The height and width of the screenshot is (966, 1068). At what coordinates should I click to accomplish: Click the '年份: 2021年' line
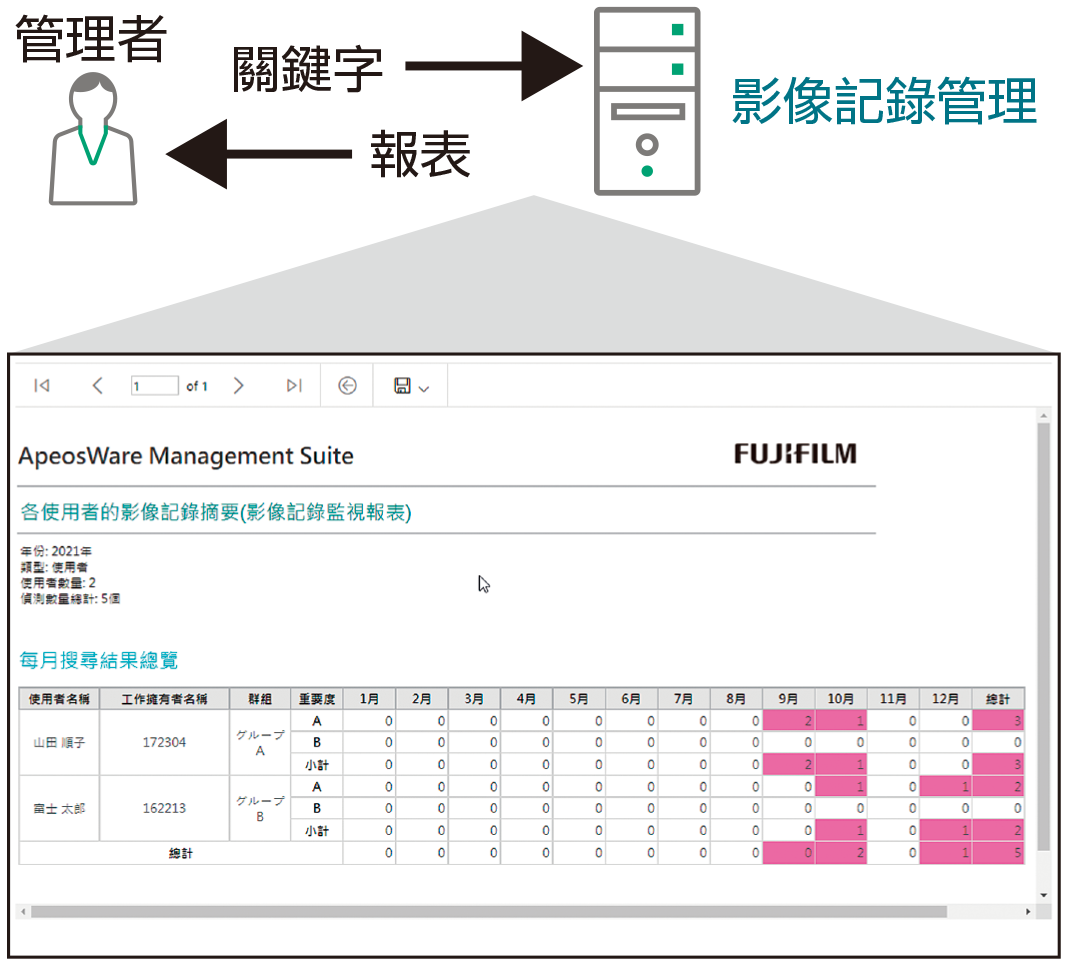coord(56,551)
